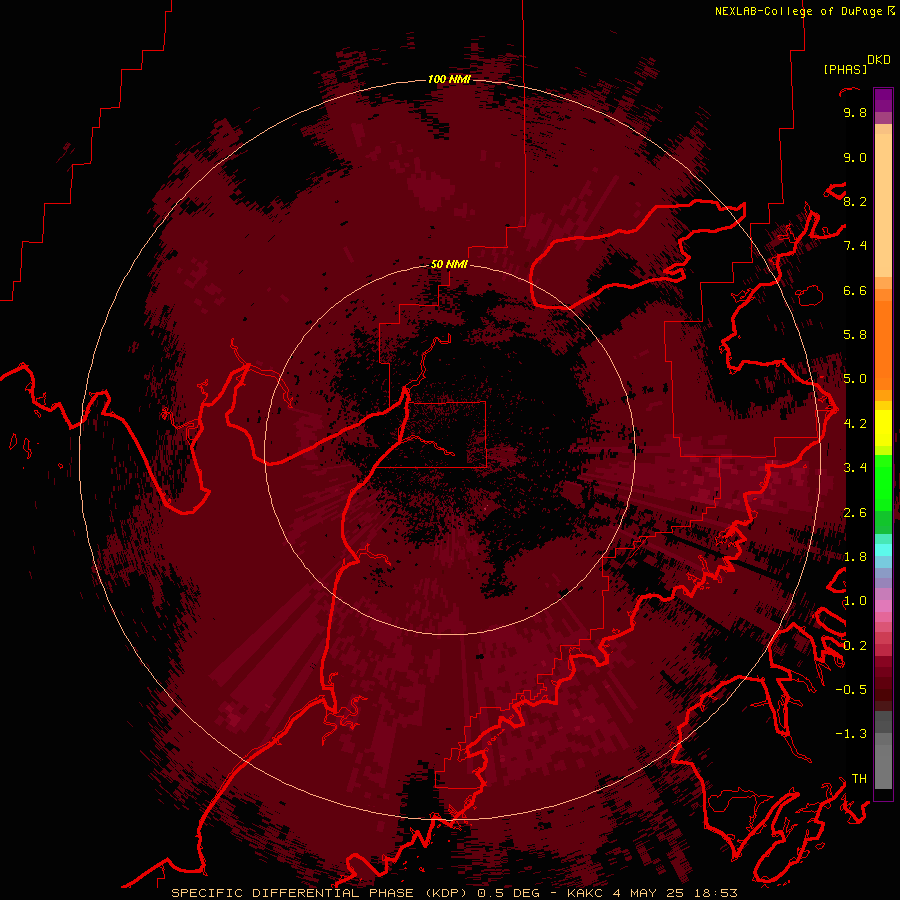Select the 0.2 scale value
Image resolution: width=900 pixels, height=900 pixels.
click(855, 646)
